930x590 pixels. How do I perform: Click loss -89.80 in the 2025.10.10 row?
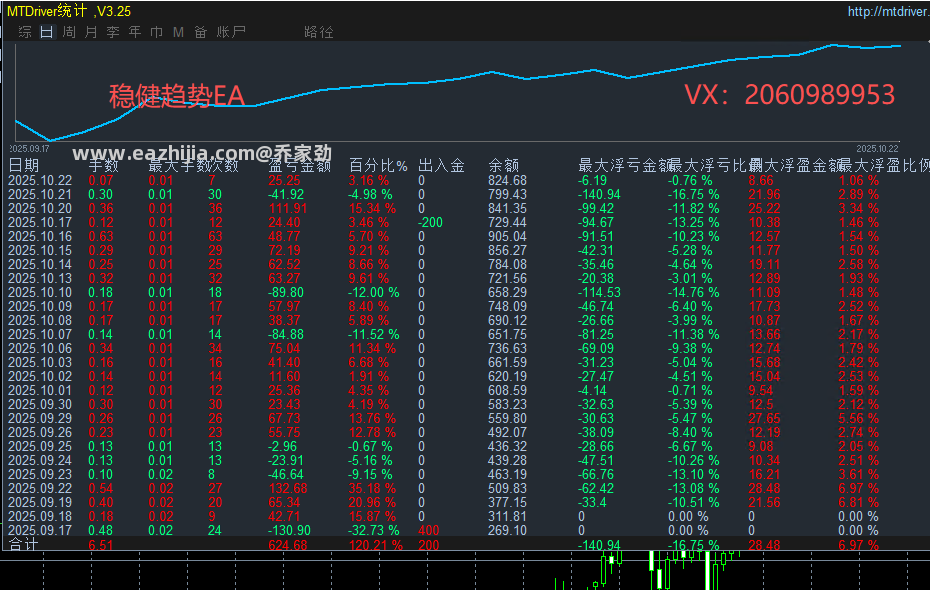point(286,292)
